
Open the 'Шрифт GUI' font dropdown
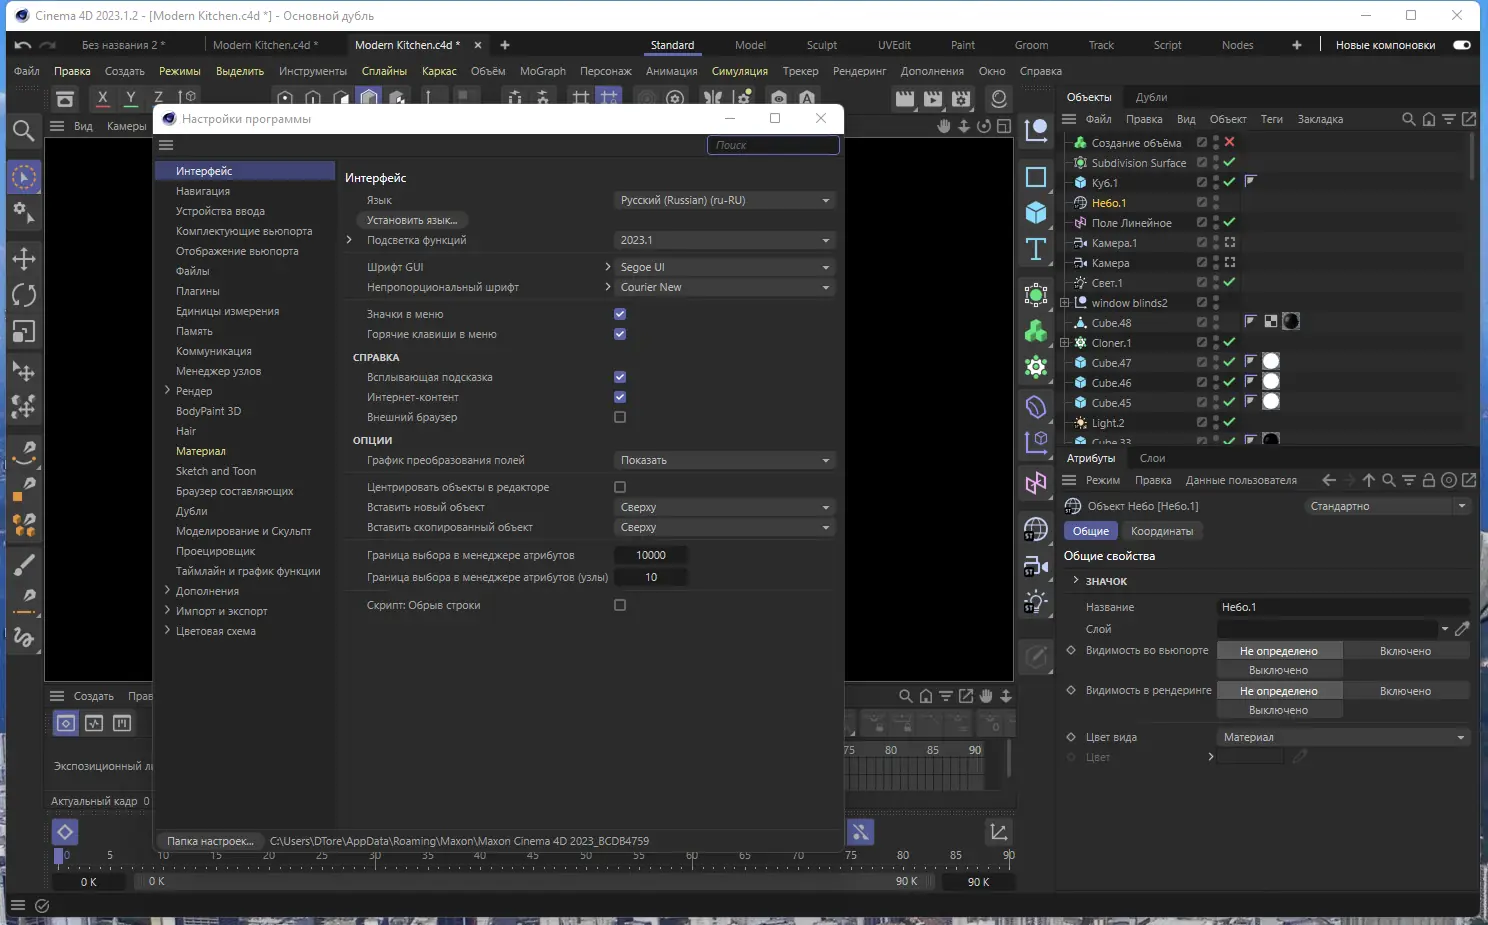click(x=724, y=267)
